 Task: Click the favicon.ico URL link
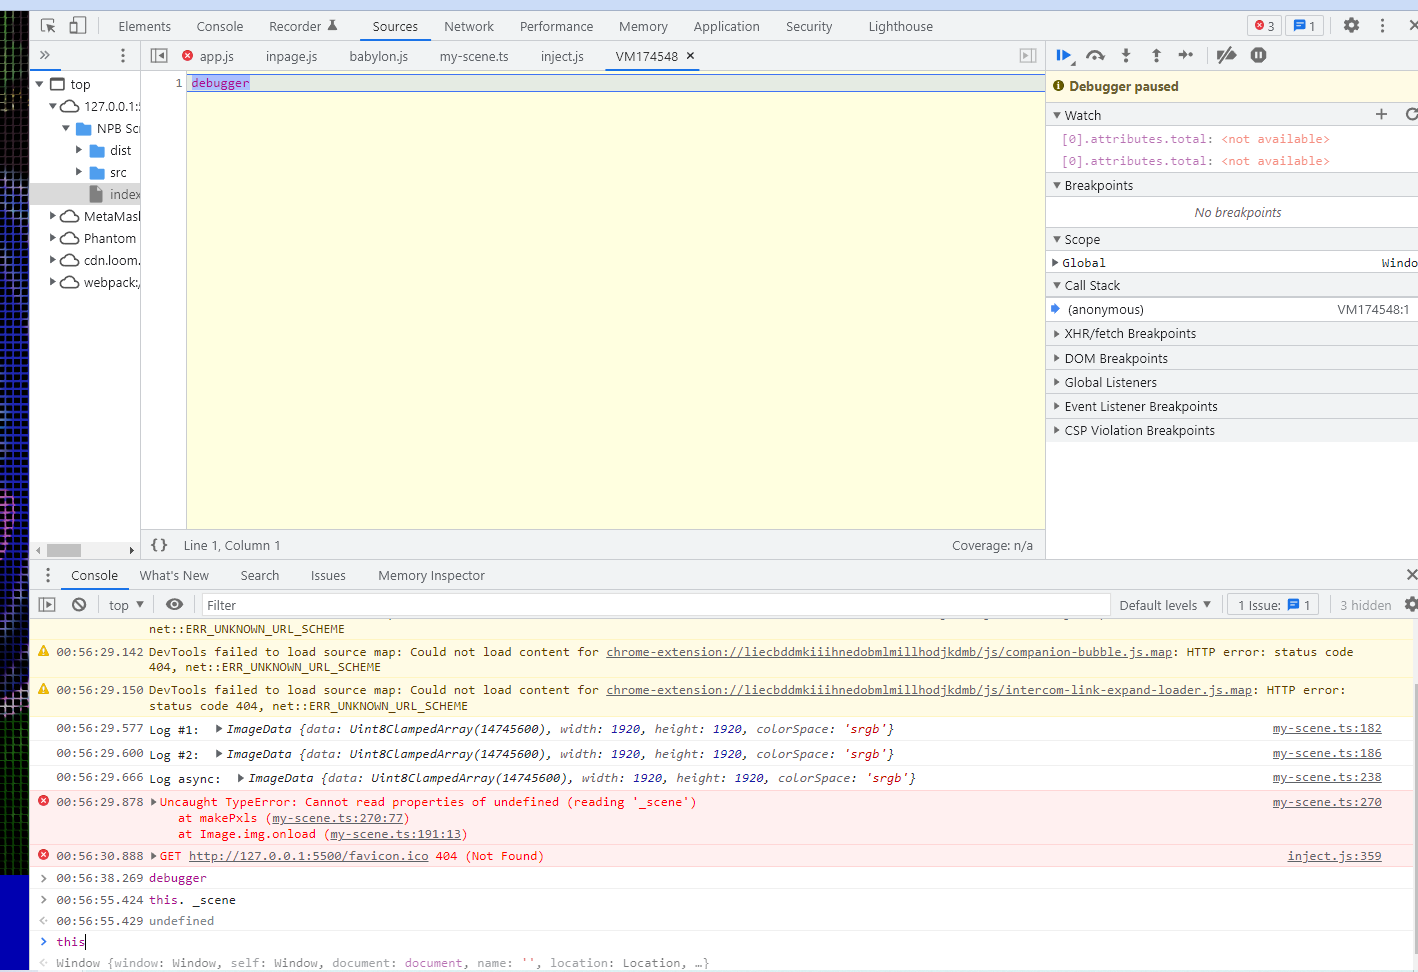click(309, 856)
